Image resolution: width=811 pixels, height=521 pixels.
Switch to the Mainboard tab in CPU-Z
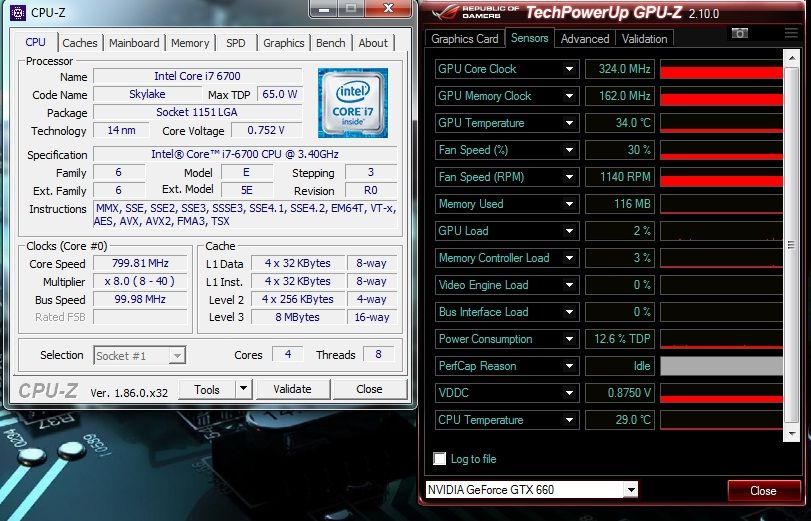[134, 43]
